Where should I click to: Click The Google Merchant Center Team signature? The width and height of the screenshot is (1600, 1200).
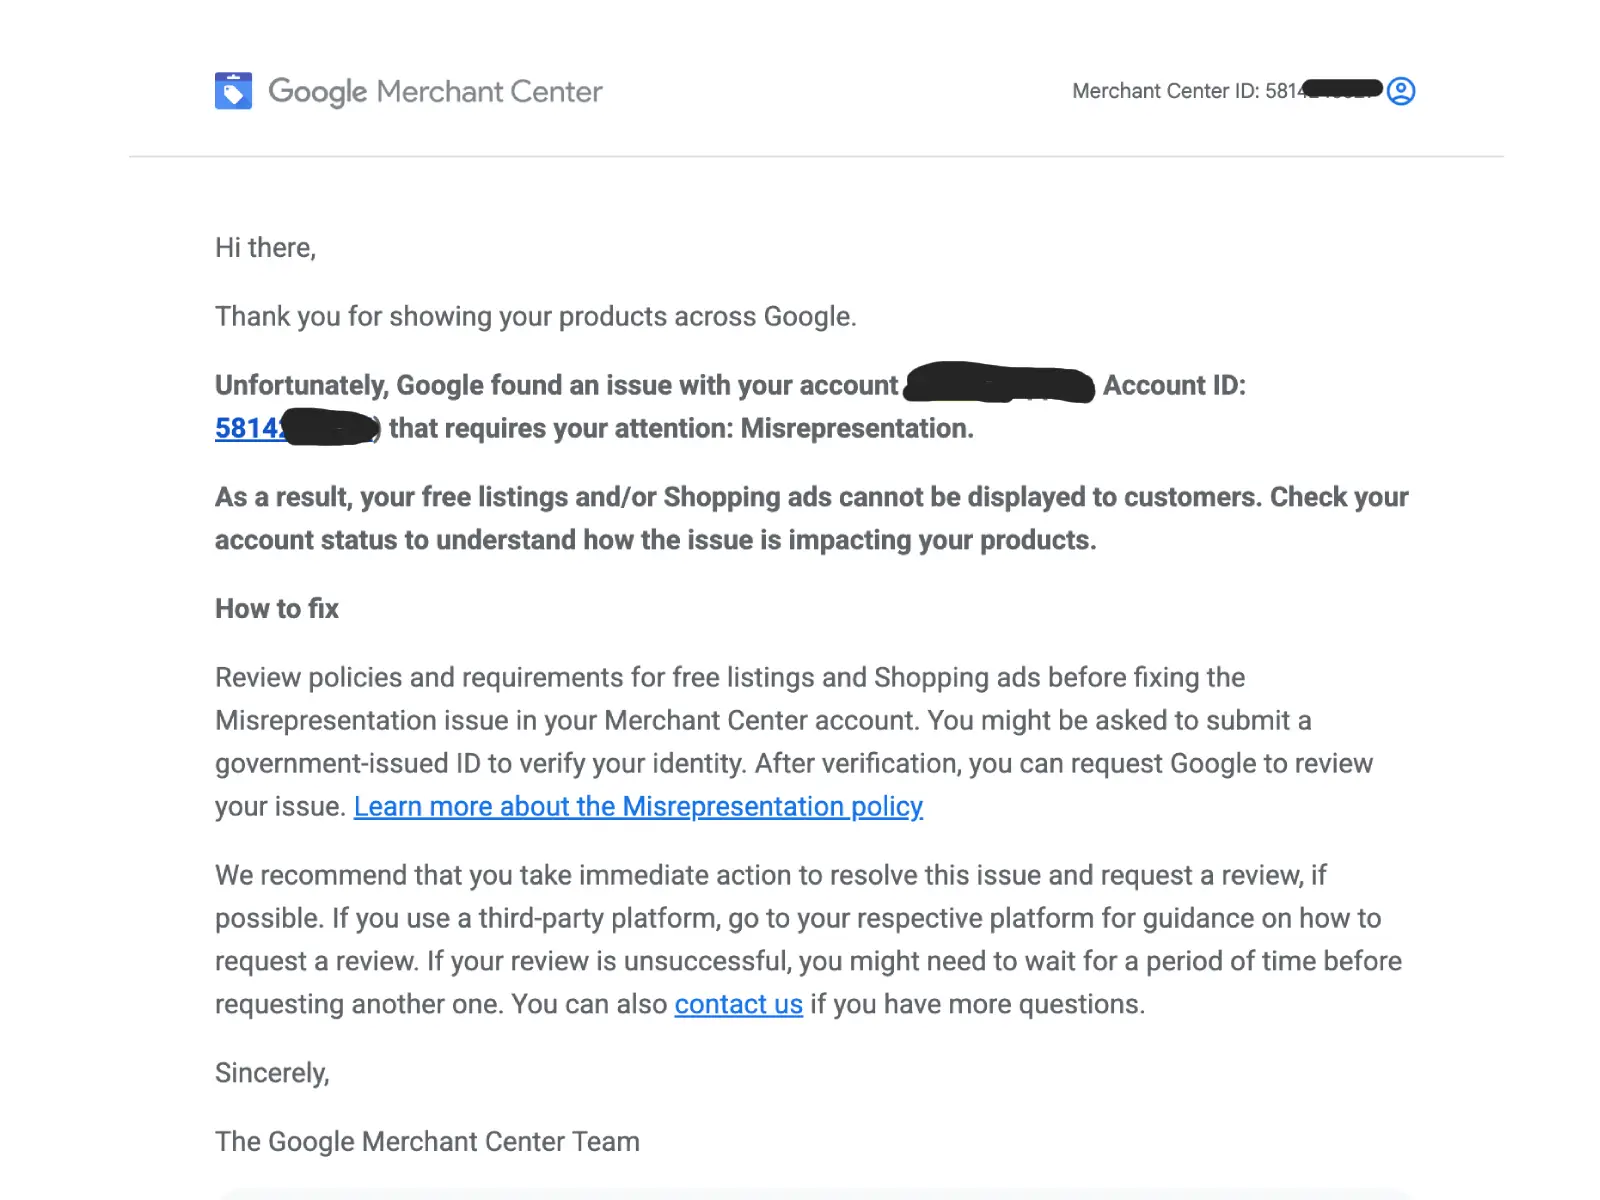427,1142
